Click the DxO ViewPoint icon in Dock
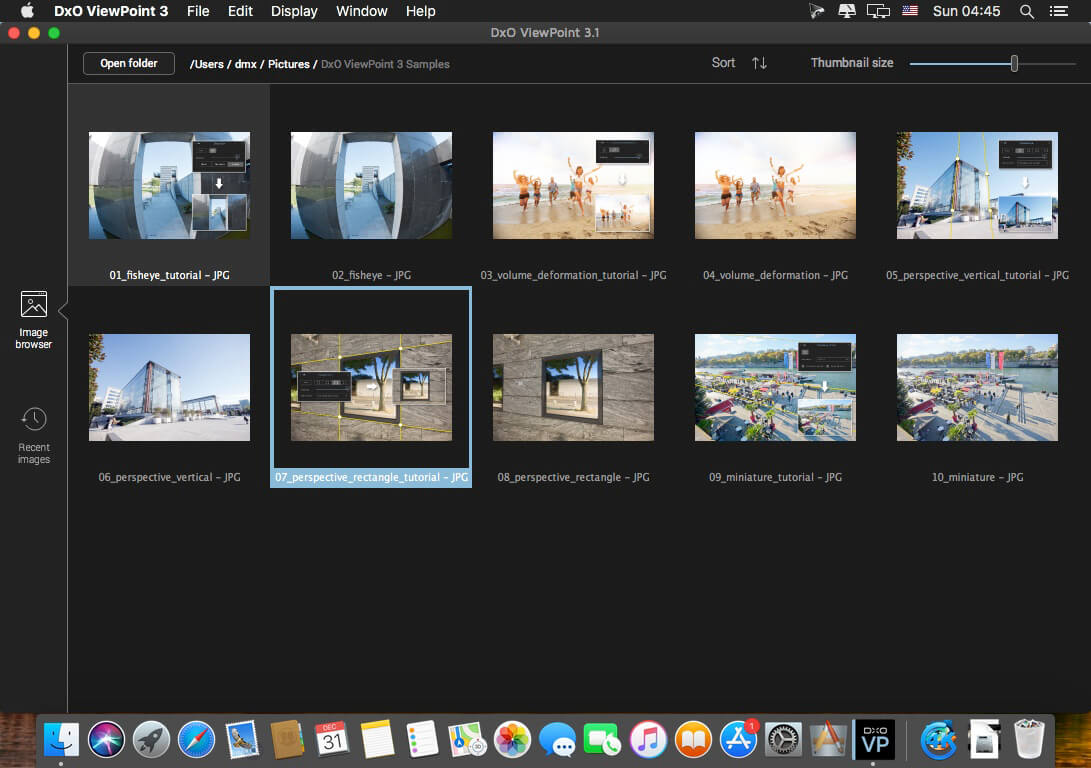This screenshot has width=1091, height=768. [x=872, y=739]
